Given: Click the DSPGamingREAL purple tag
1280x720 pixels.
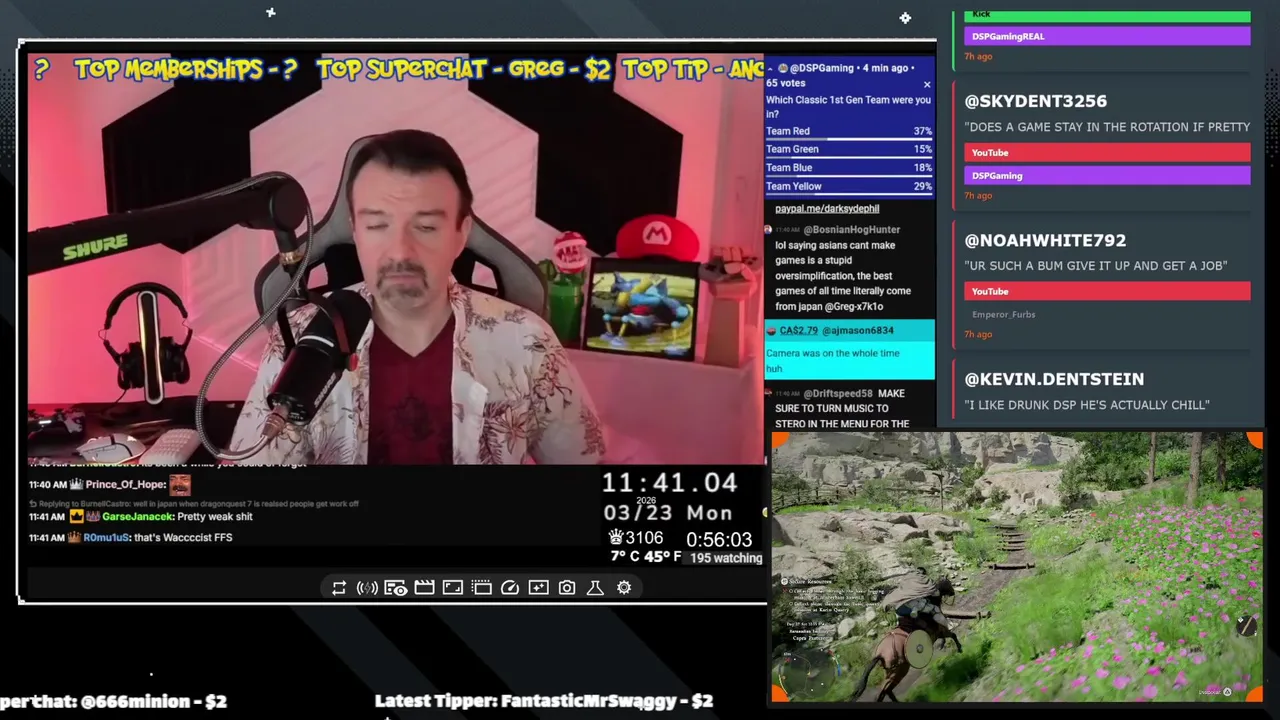Looking at the screenshot, I should point(1108,36).
